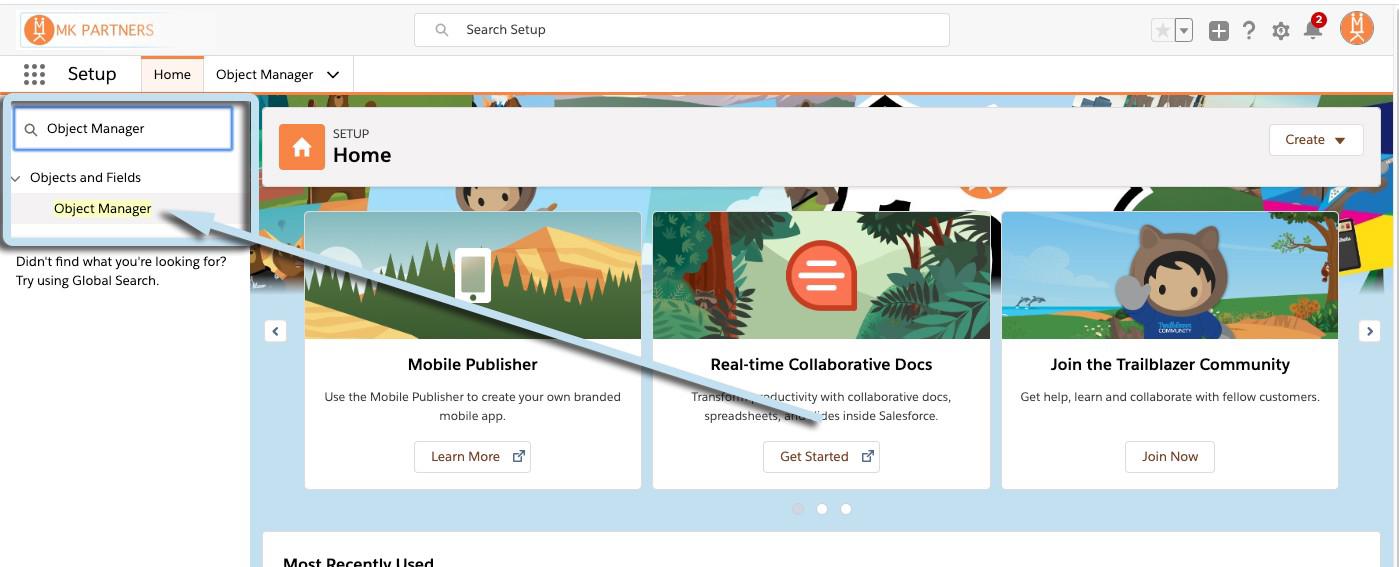Switch to the Home tab

click(172, 75)
